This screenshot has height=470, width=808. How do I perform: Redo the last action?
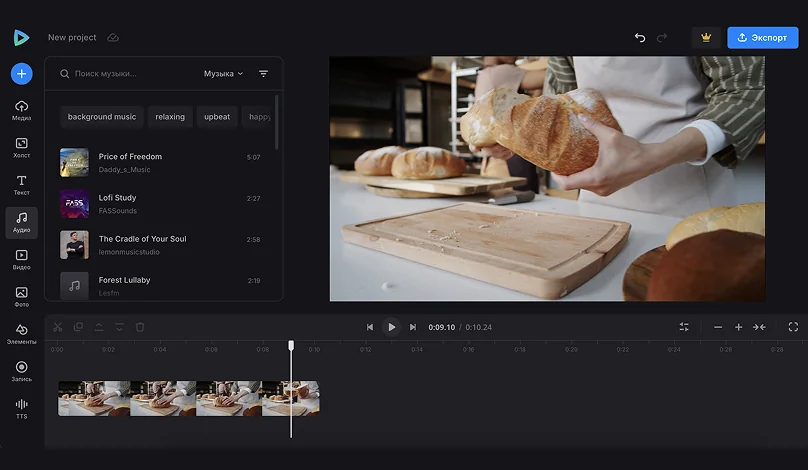pos(662,38)
